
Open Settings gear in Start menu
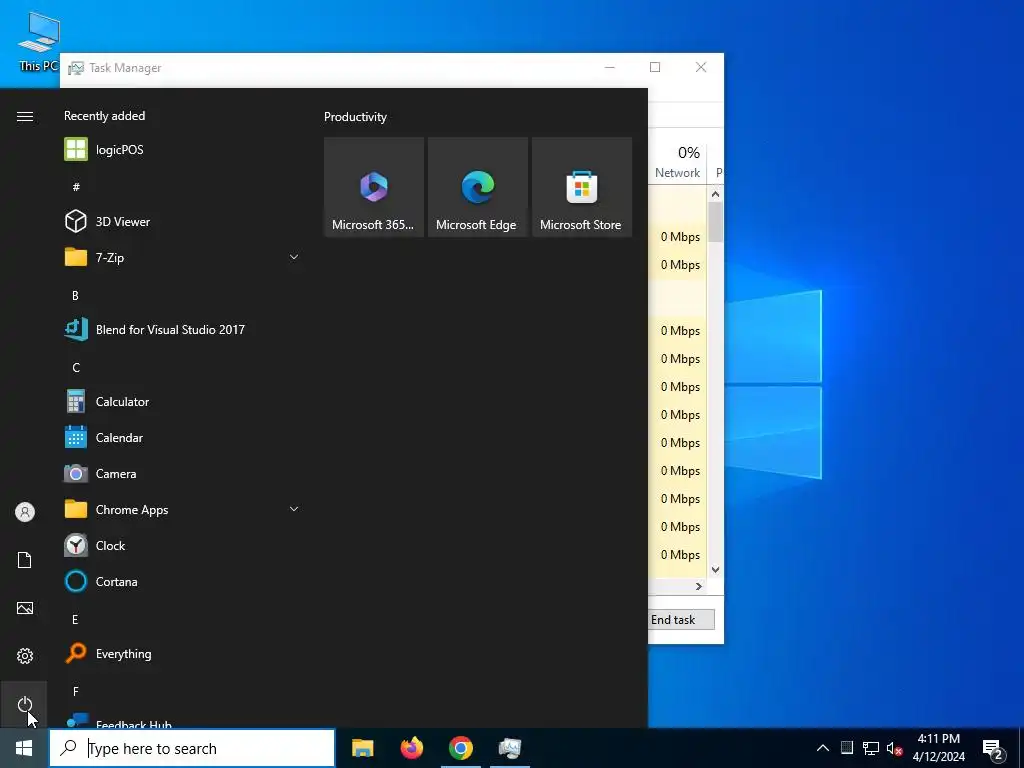(x=25, y=656)
